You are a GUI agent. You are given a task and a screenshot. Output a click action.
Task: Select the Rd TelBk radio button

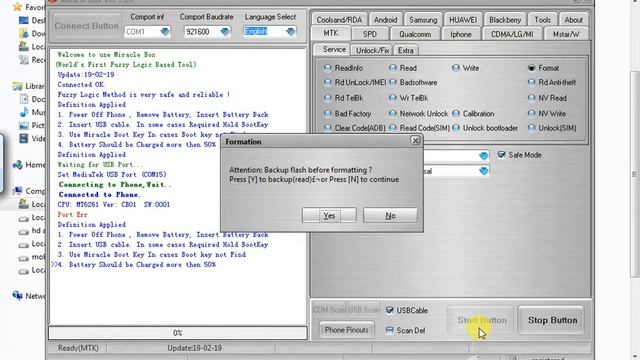point(327,98)
